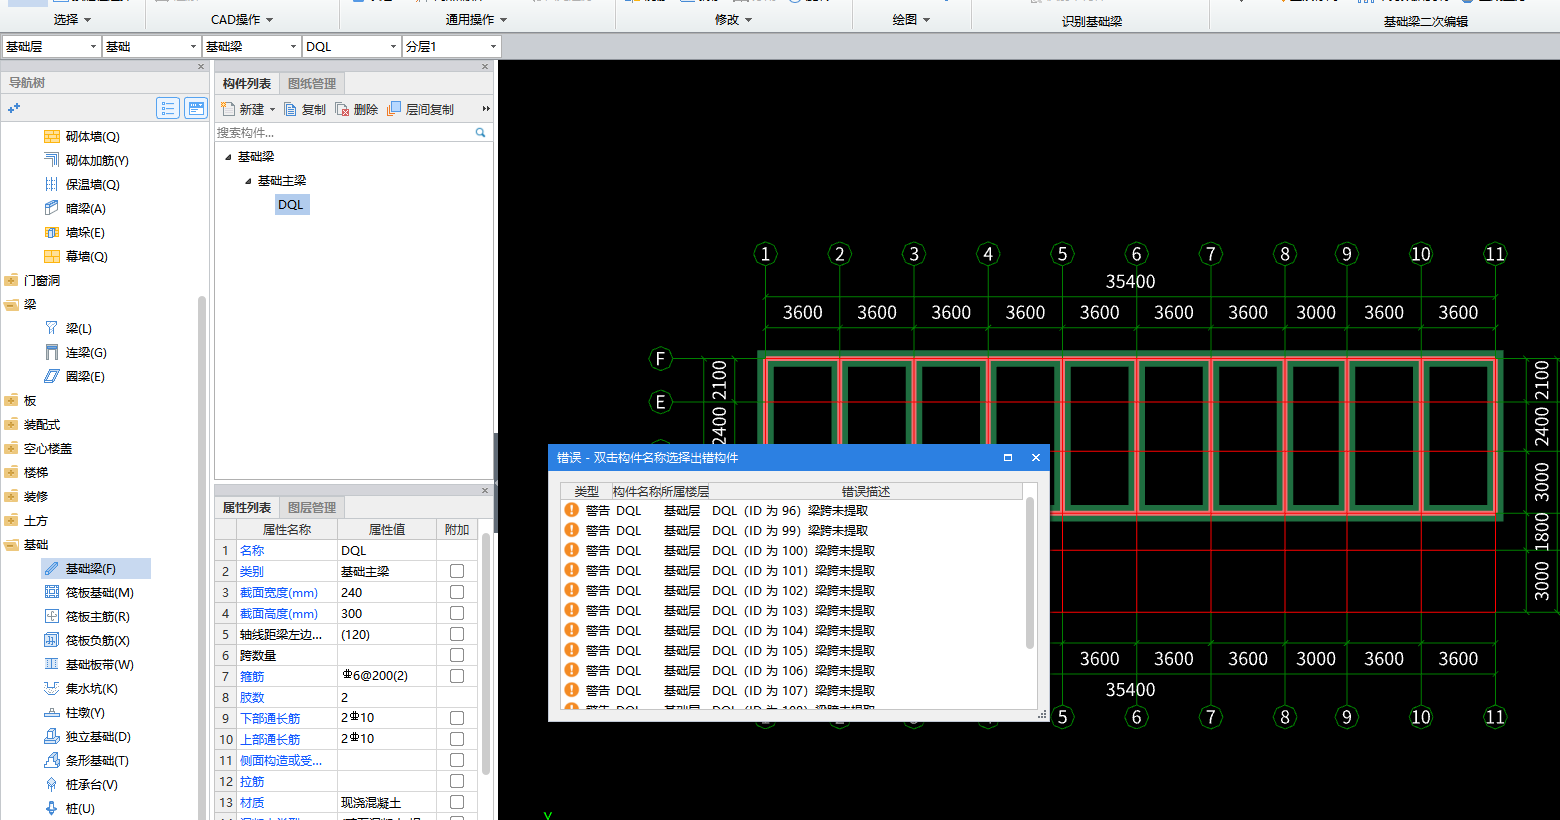The height and width of the screenshot is (820, 1560).
Task: Select 墙垛(E) item icon
Action: (52, 232)
